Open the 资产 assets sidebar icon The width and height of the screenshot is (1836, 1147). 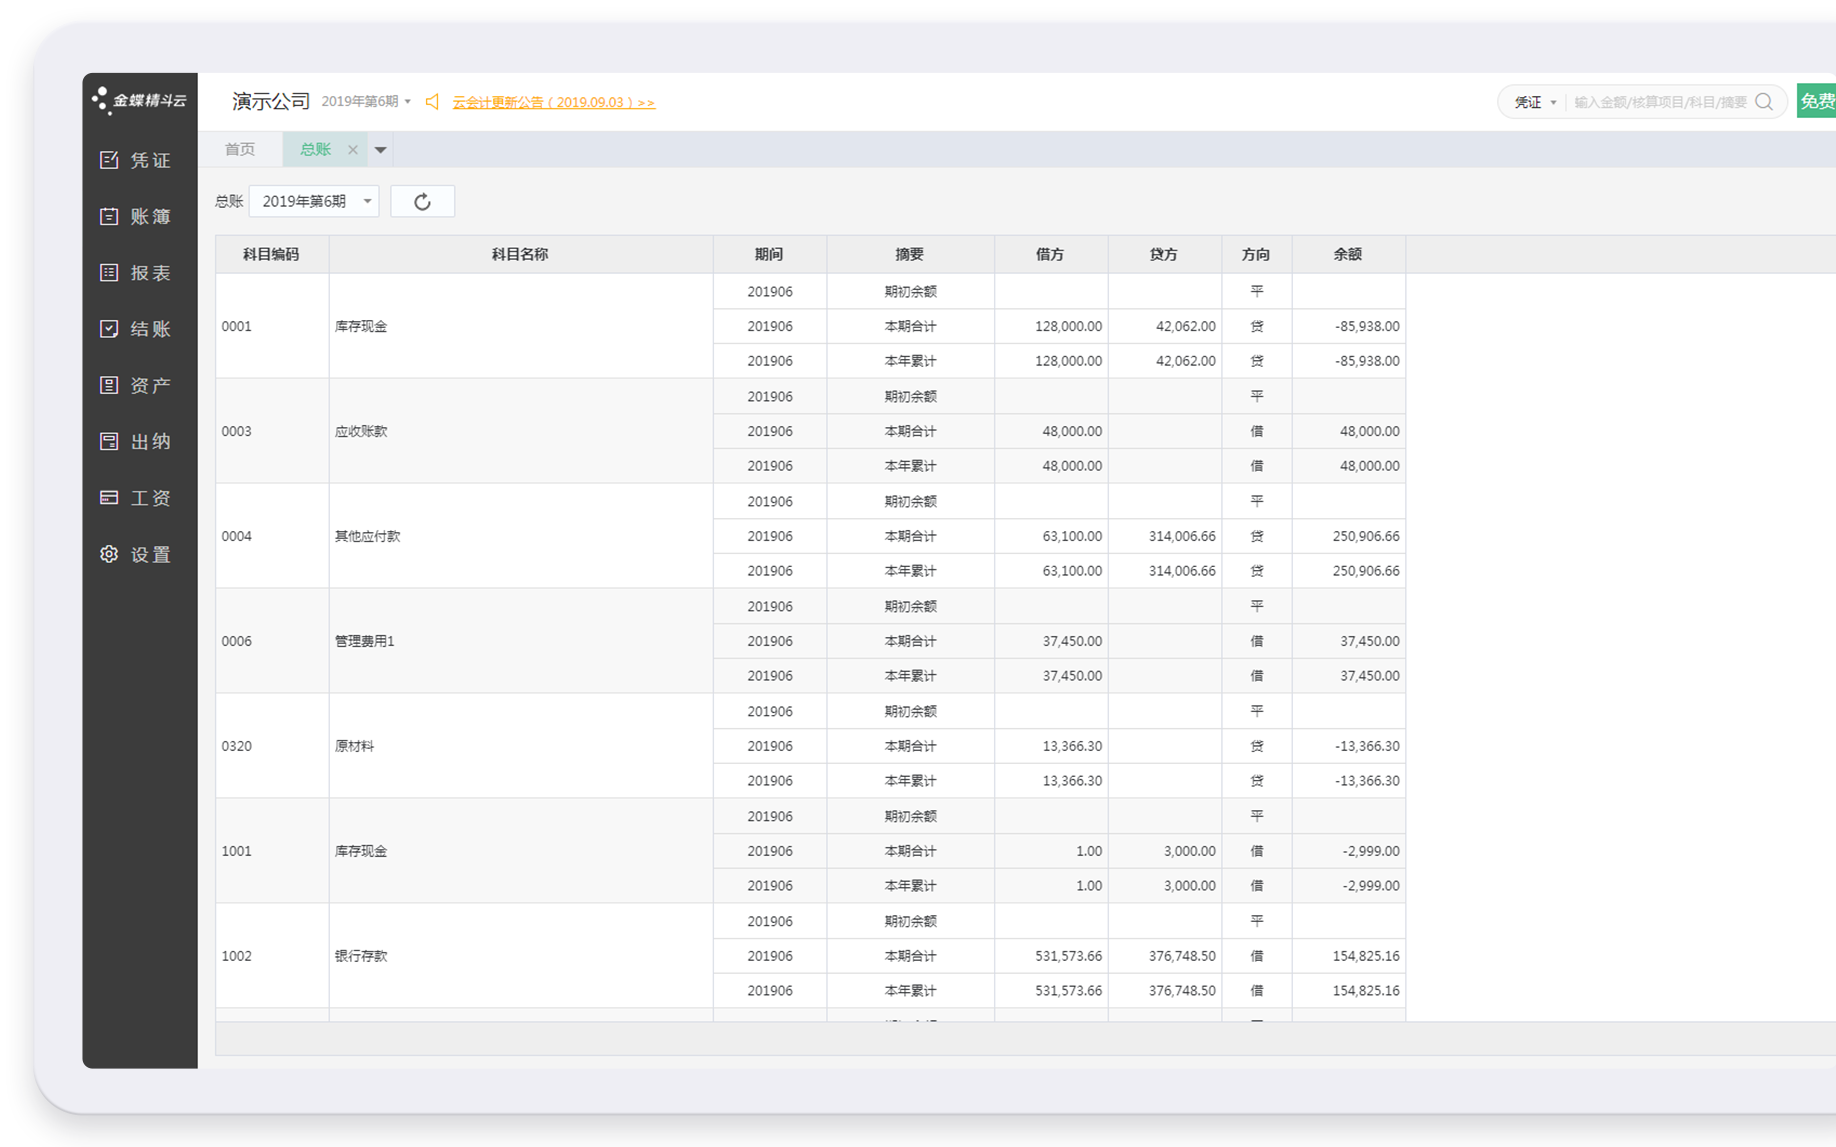click(x=109, y=385)
